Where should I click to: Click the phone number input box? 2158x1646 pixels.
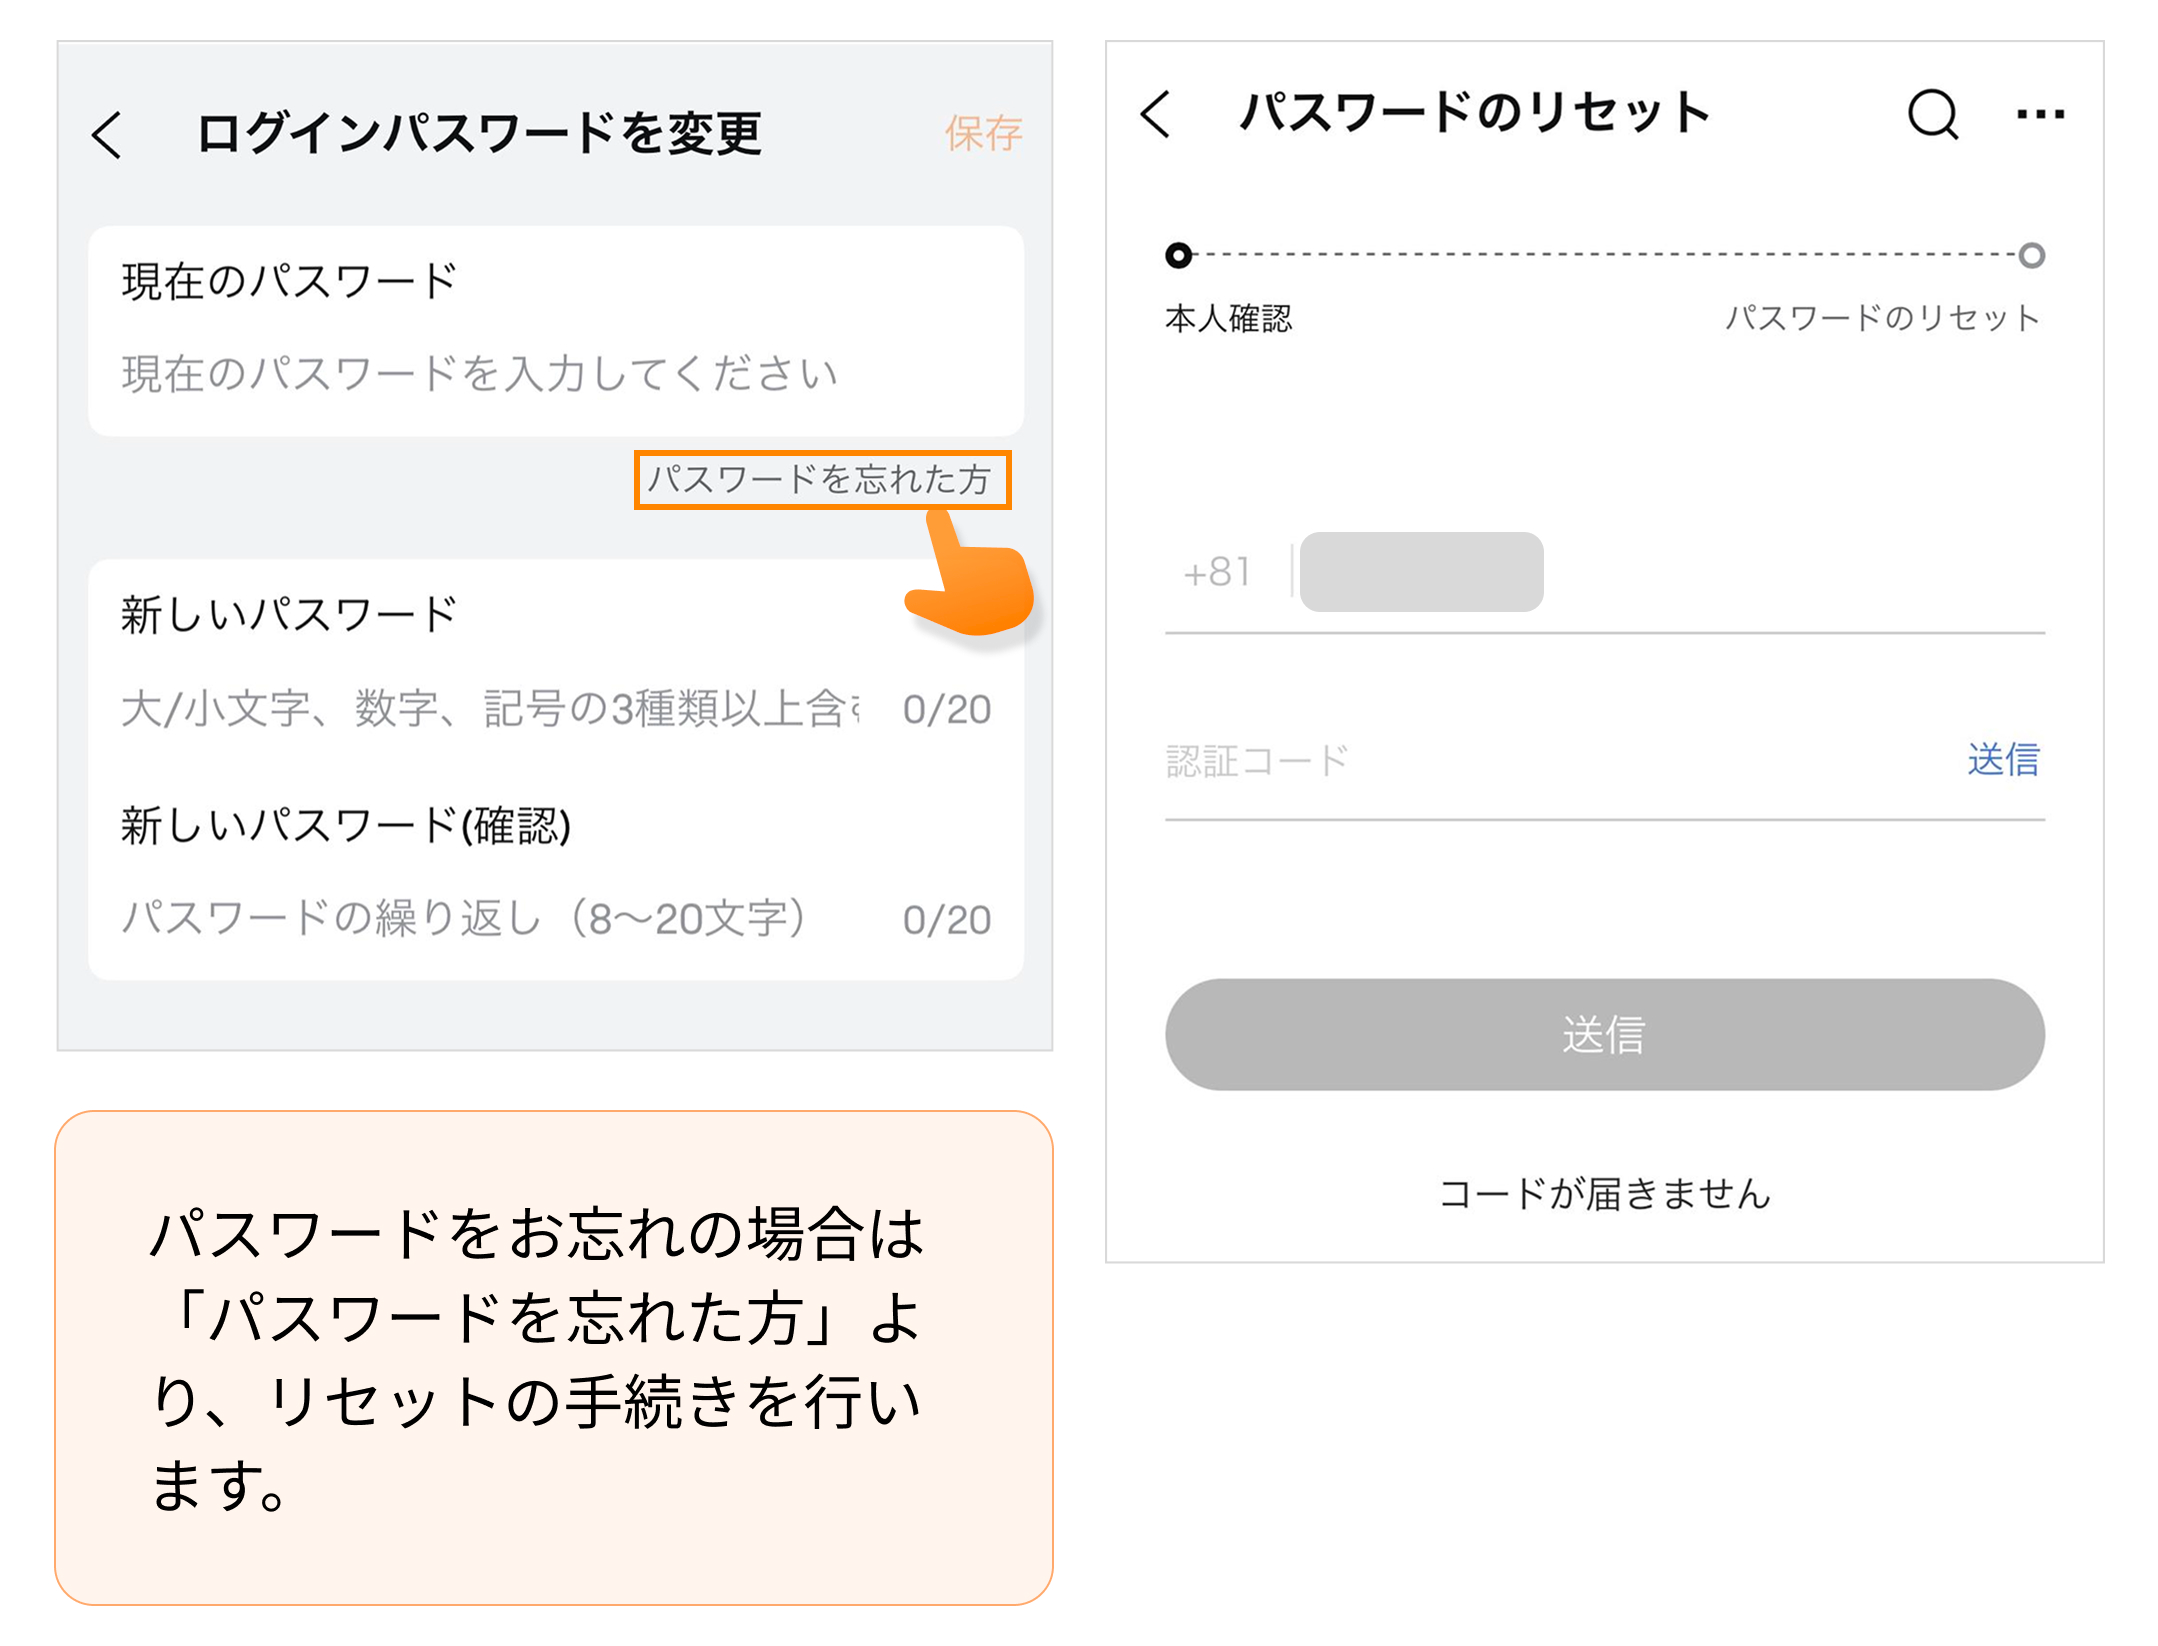(x=1421, y=572)
